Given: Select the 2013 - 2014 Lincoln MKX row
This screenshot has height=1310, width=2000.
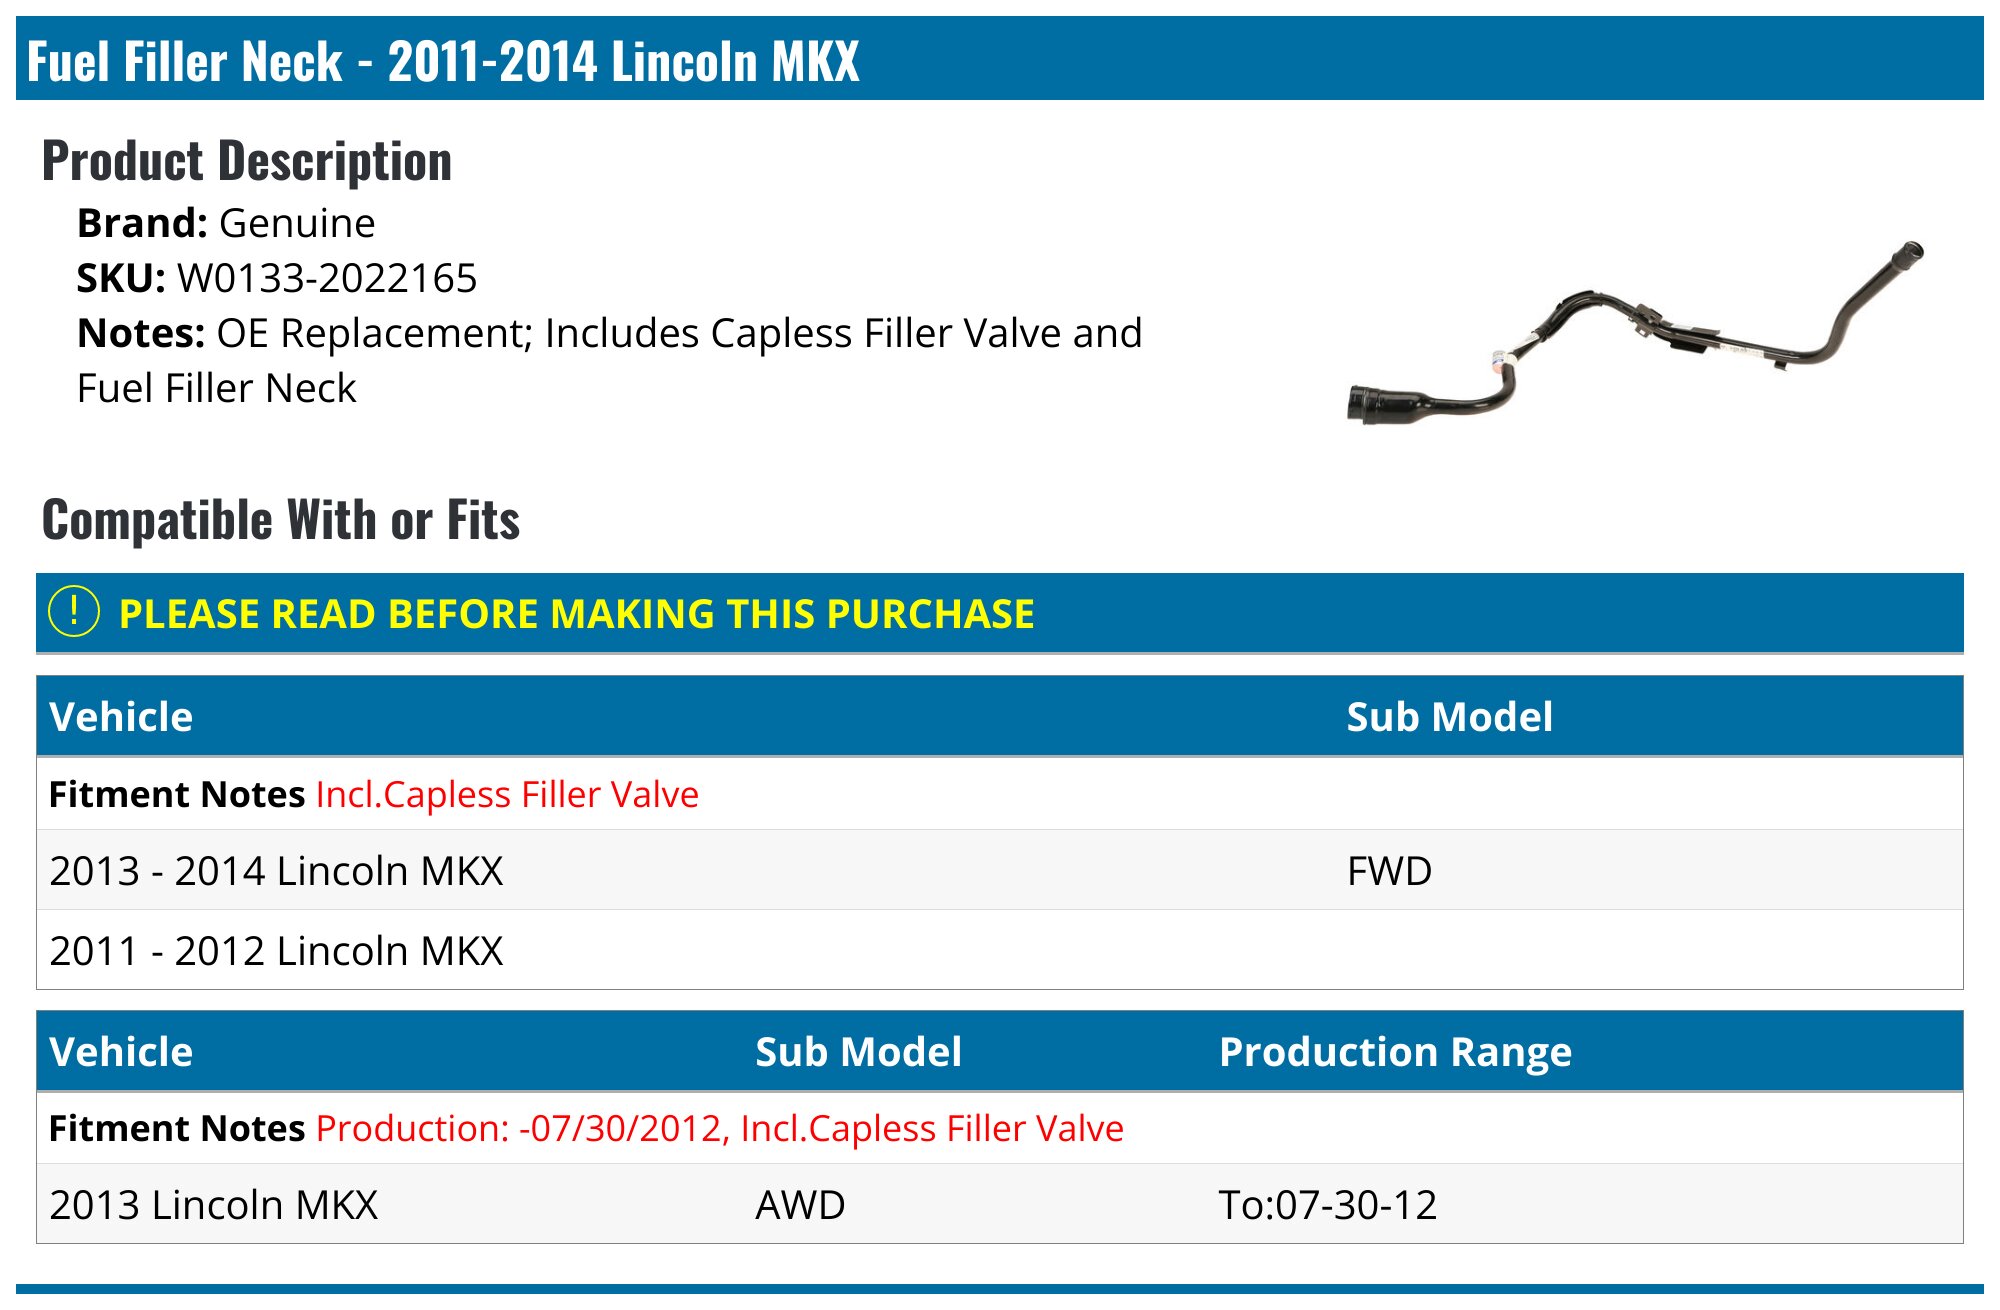Looking at the screenshot, I should [1000, 870].
